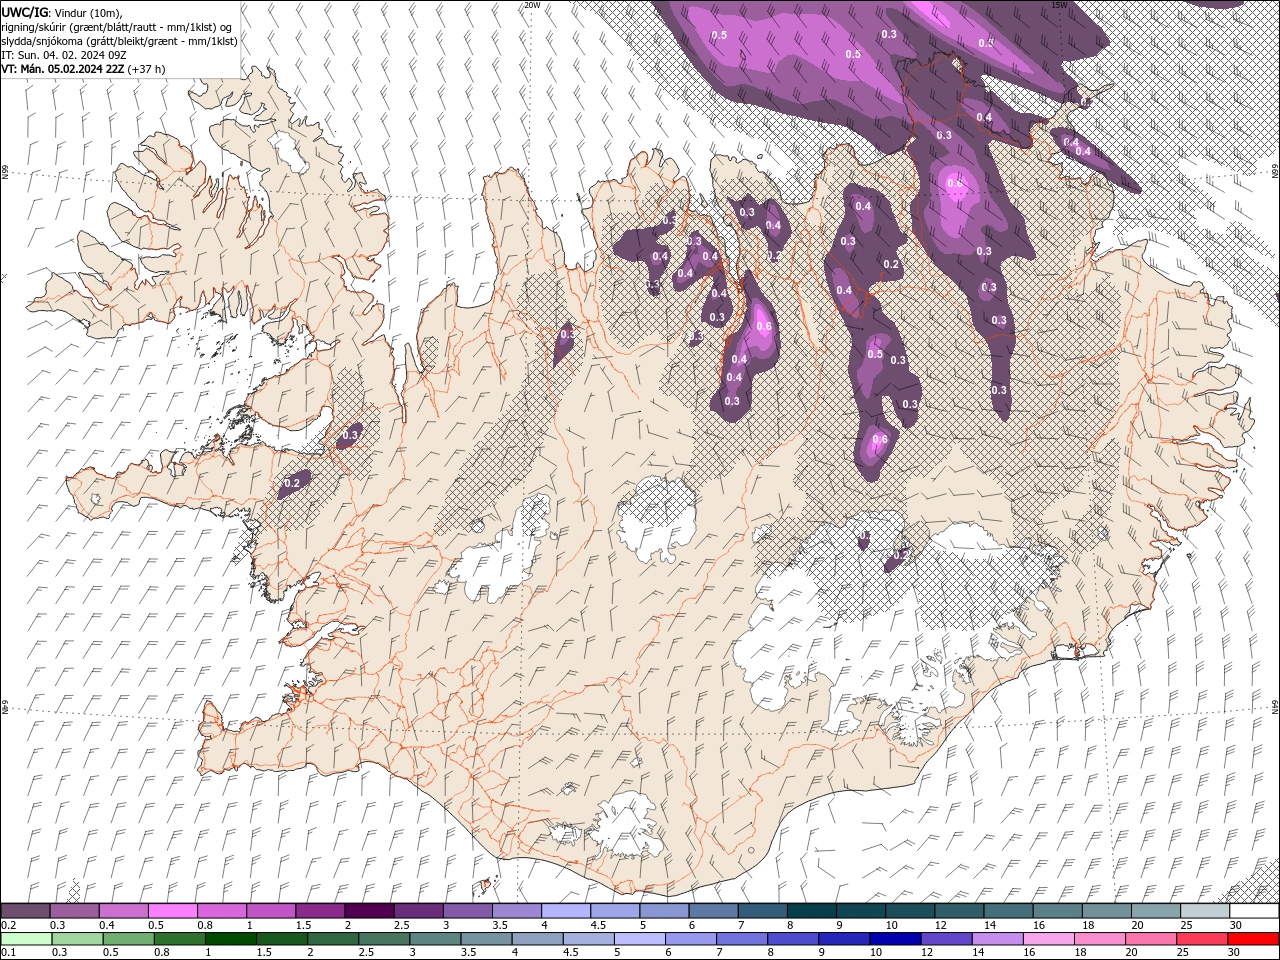Select the rain legend swatch between 25 and 30

point(1202,939)
